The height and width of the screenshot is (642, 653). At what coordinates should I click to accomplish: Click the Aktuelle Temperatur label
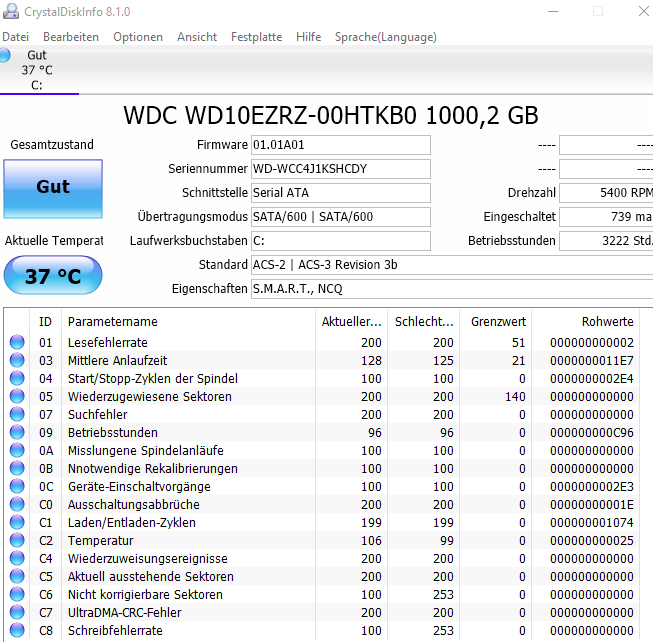54,241
